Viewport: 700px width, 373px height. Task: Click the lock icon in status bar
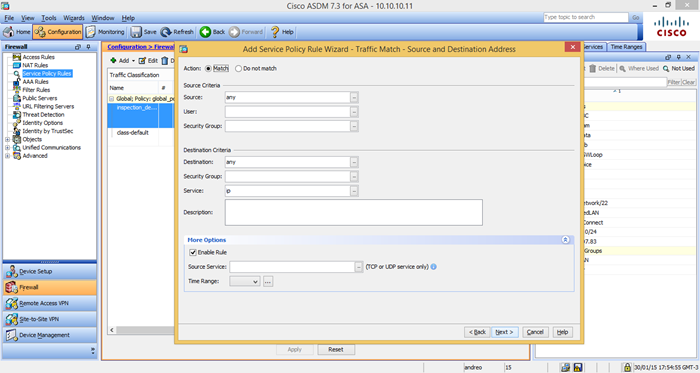(627, 368)
